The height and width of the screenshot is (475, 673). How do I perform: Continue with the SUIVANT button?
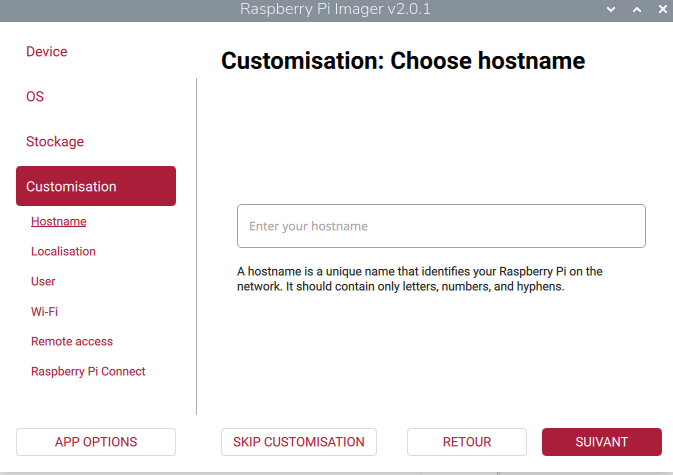[x=601, y=442]
